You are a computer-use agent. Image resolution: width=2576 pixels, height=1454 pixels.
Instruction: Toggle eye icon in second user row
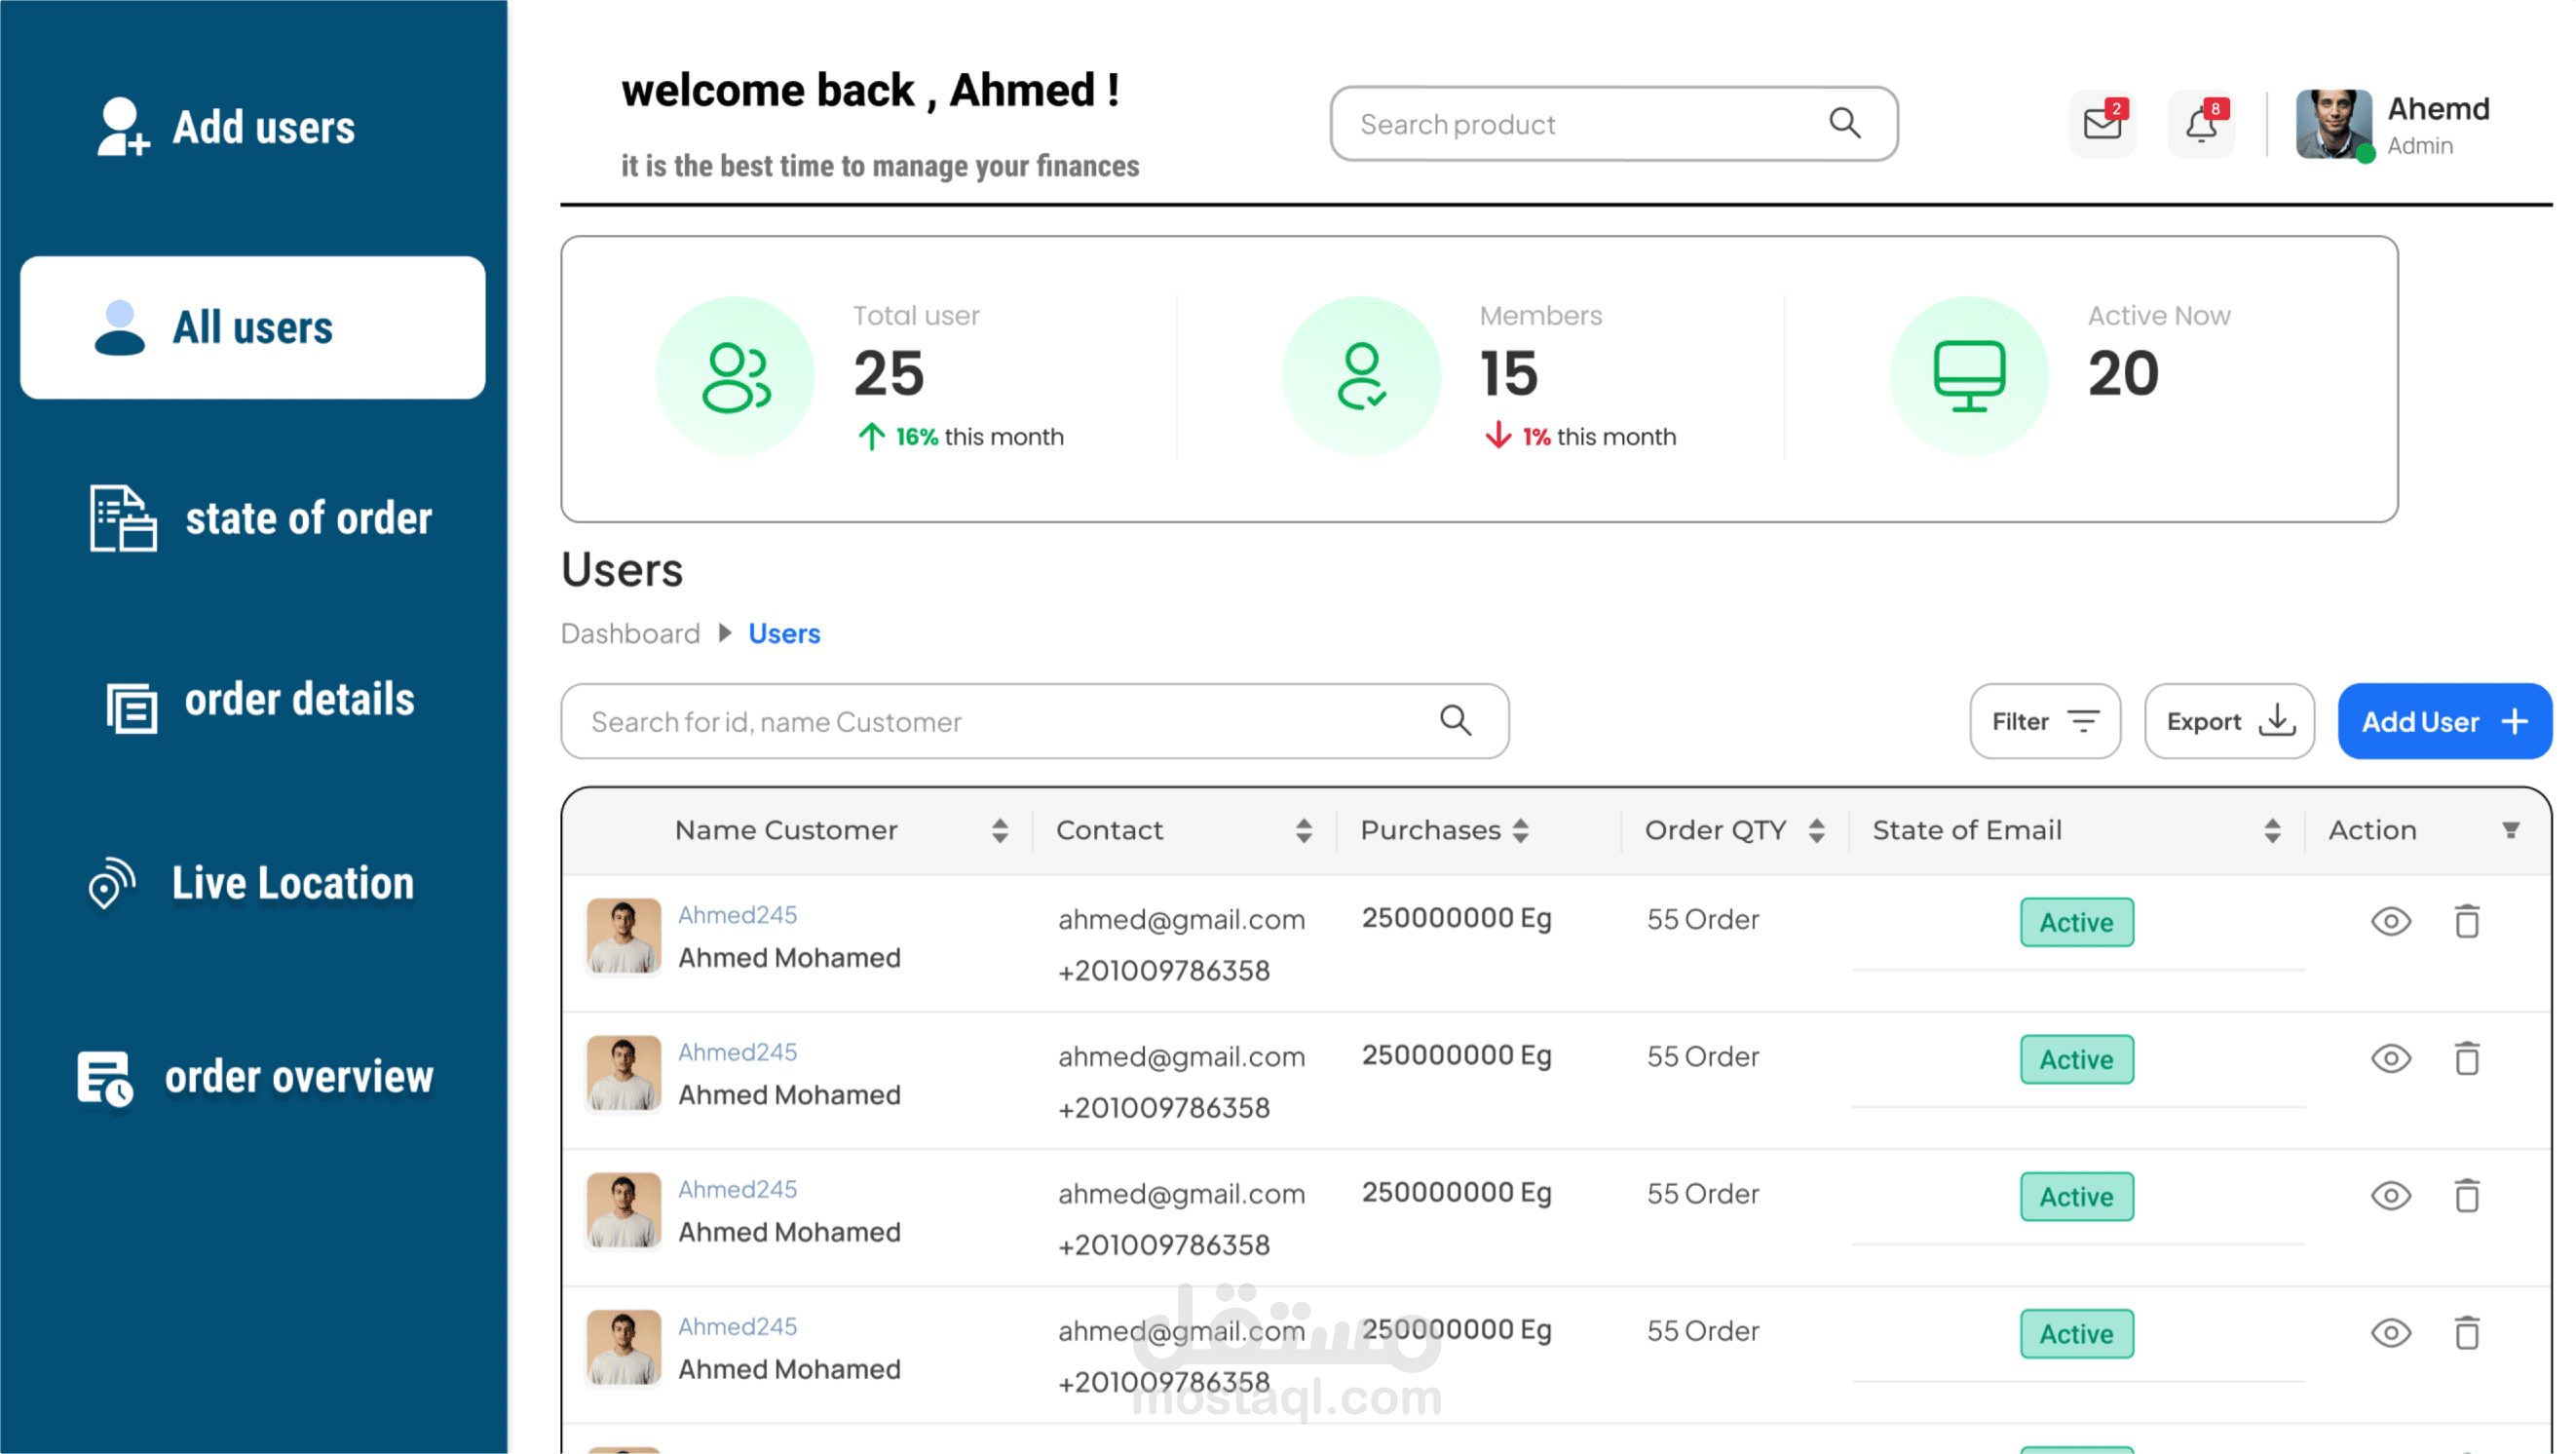pyautogui.click(x=2390, y=1058)
